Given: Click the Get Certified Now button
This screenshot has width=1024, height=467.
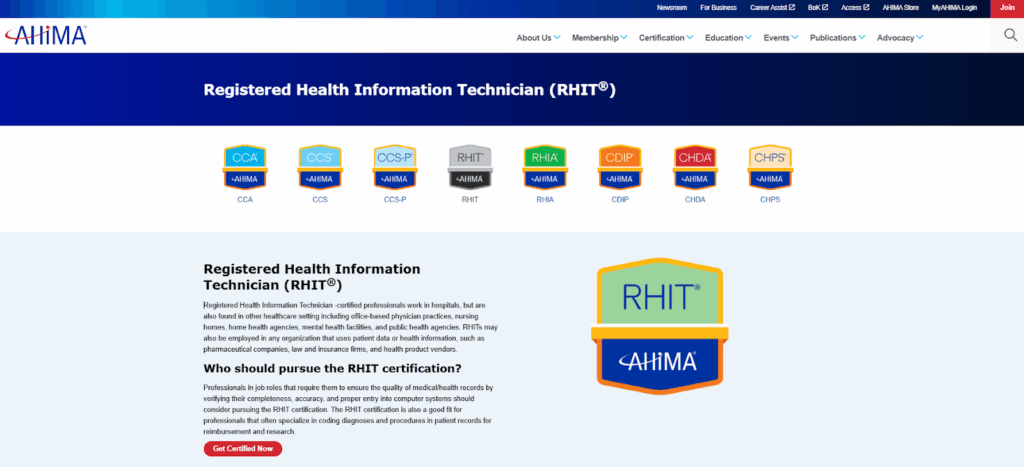Looking at the screenshot, I should pos(243,449).
